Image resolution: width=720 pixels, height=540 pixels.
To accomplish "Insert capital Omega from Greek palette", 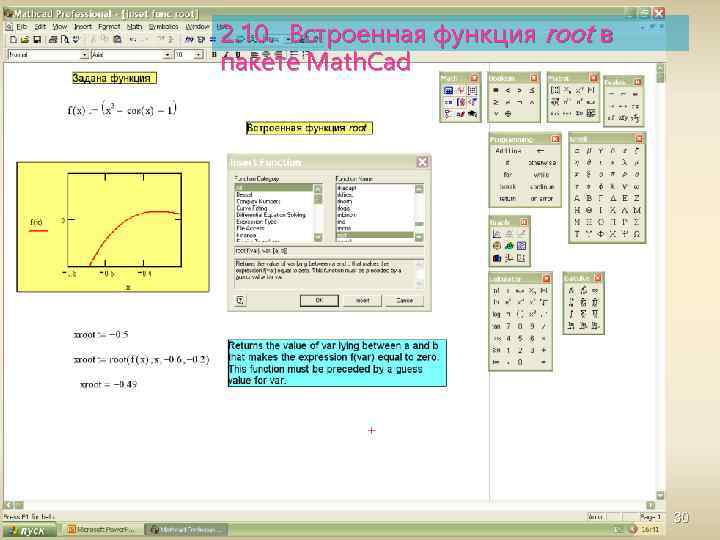I will [x=636, y=234].
